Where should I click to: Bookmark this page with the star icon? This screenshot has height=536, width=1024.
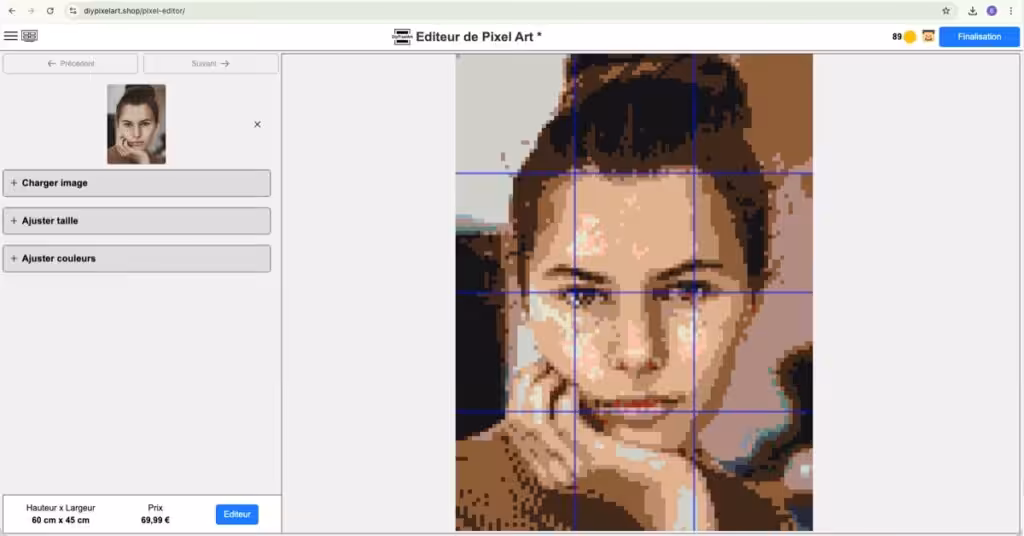[x=946, y=11]
